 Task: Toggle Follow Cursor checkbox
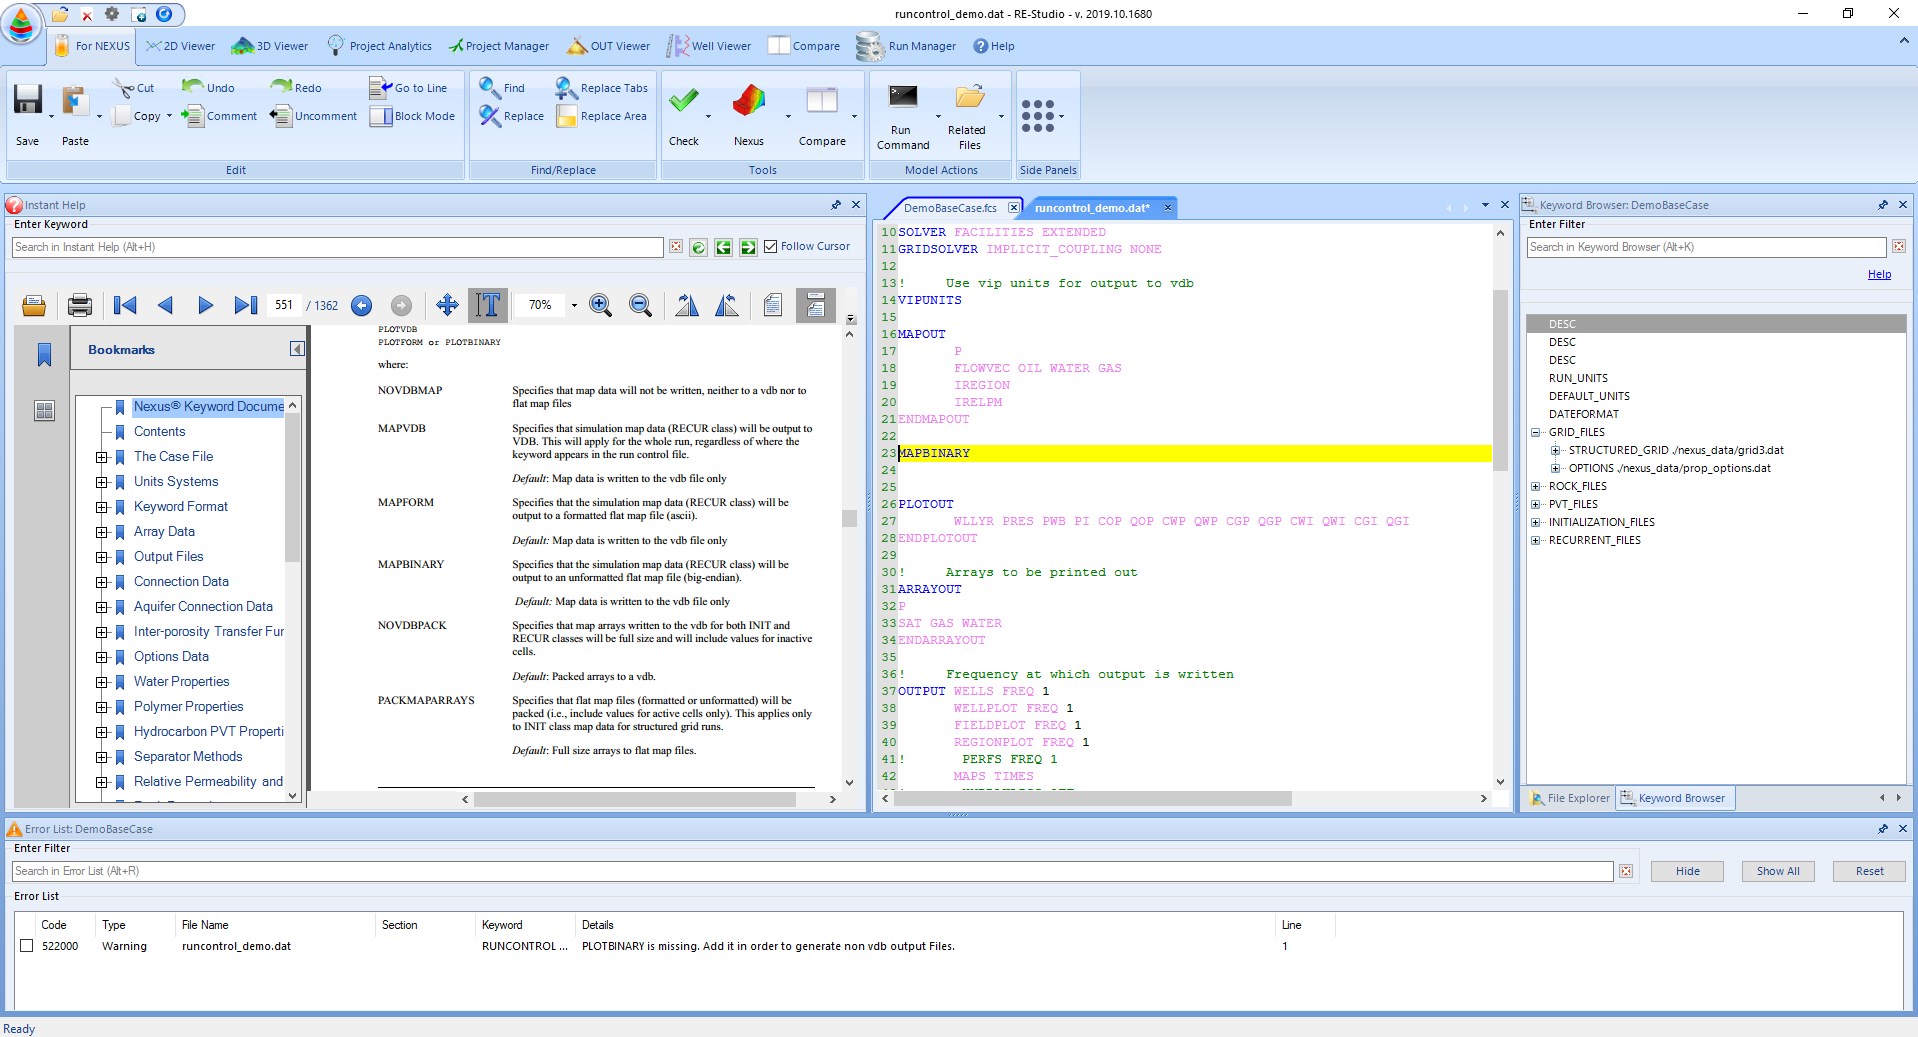(770, 246)
